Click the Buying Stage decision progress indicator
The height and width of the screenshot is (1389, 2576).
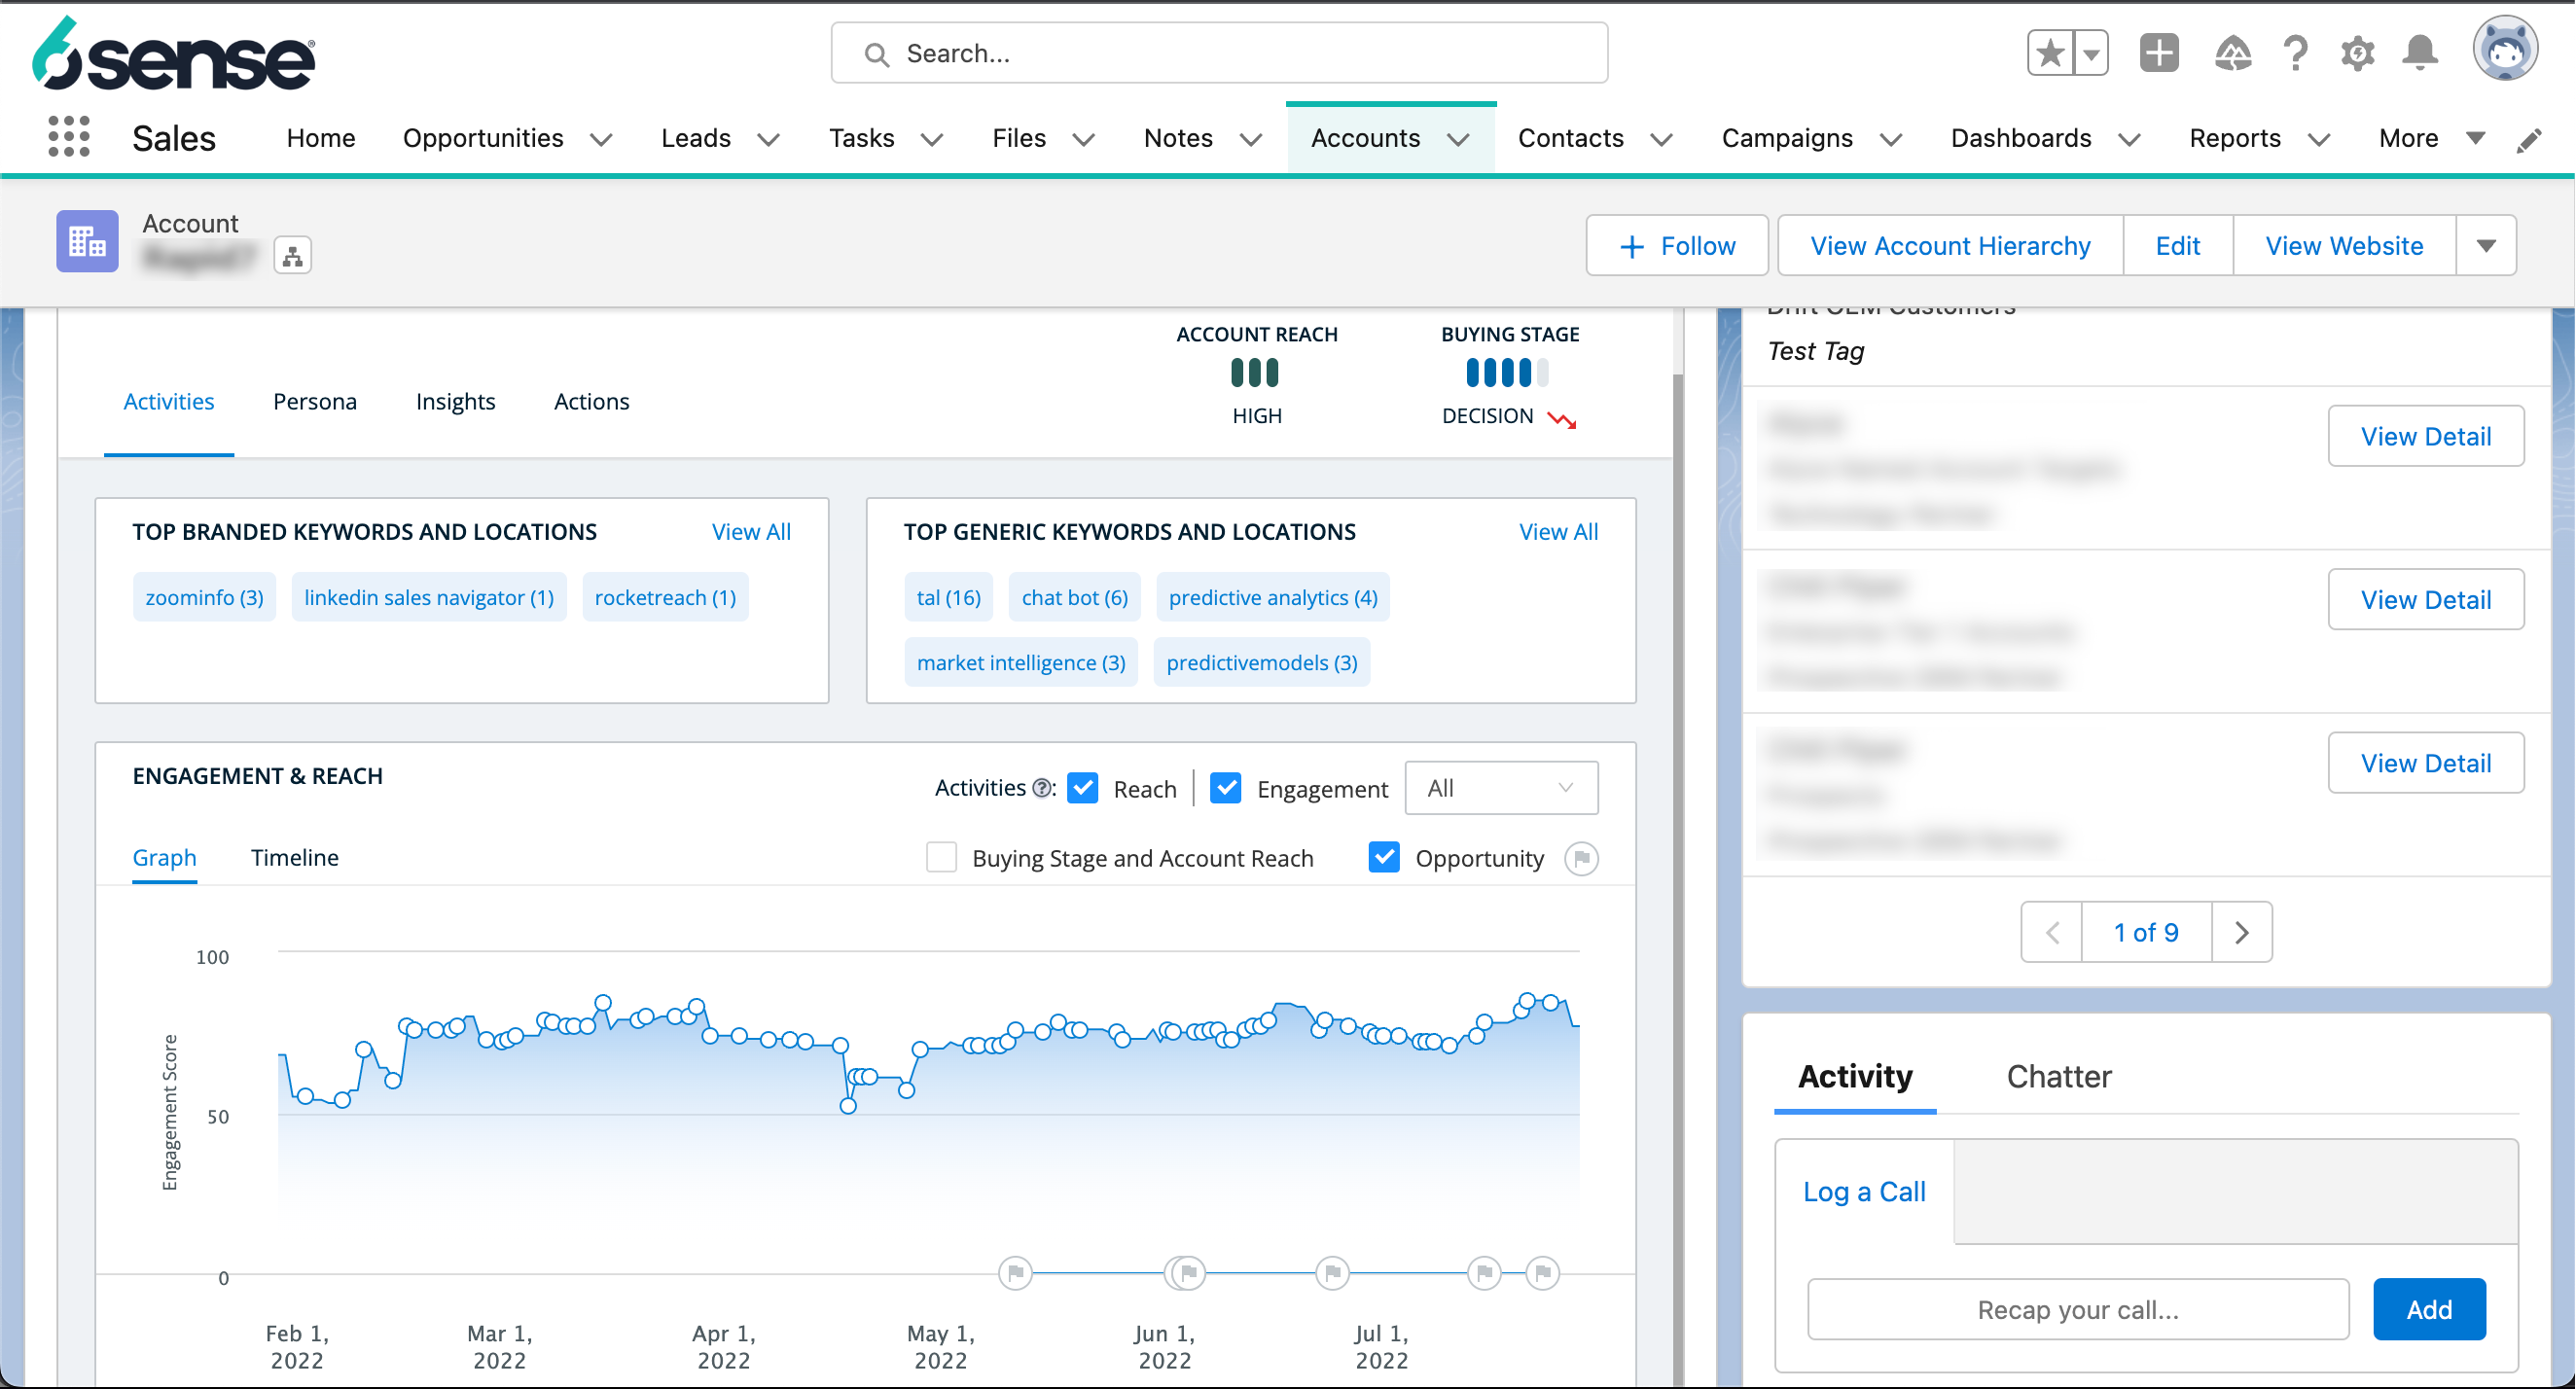pyautogui.click(x=1506, y=372)
